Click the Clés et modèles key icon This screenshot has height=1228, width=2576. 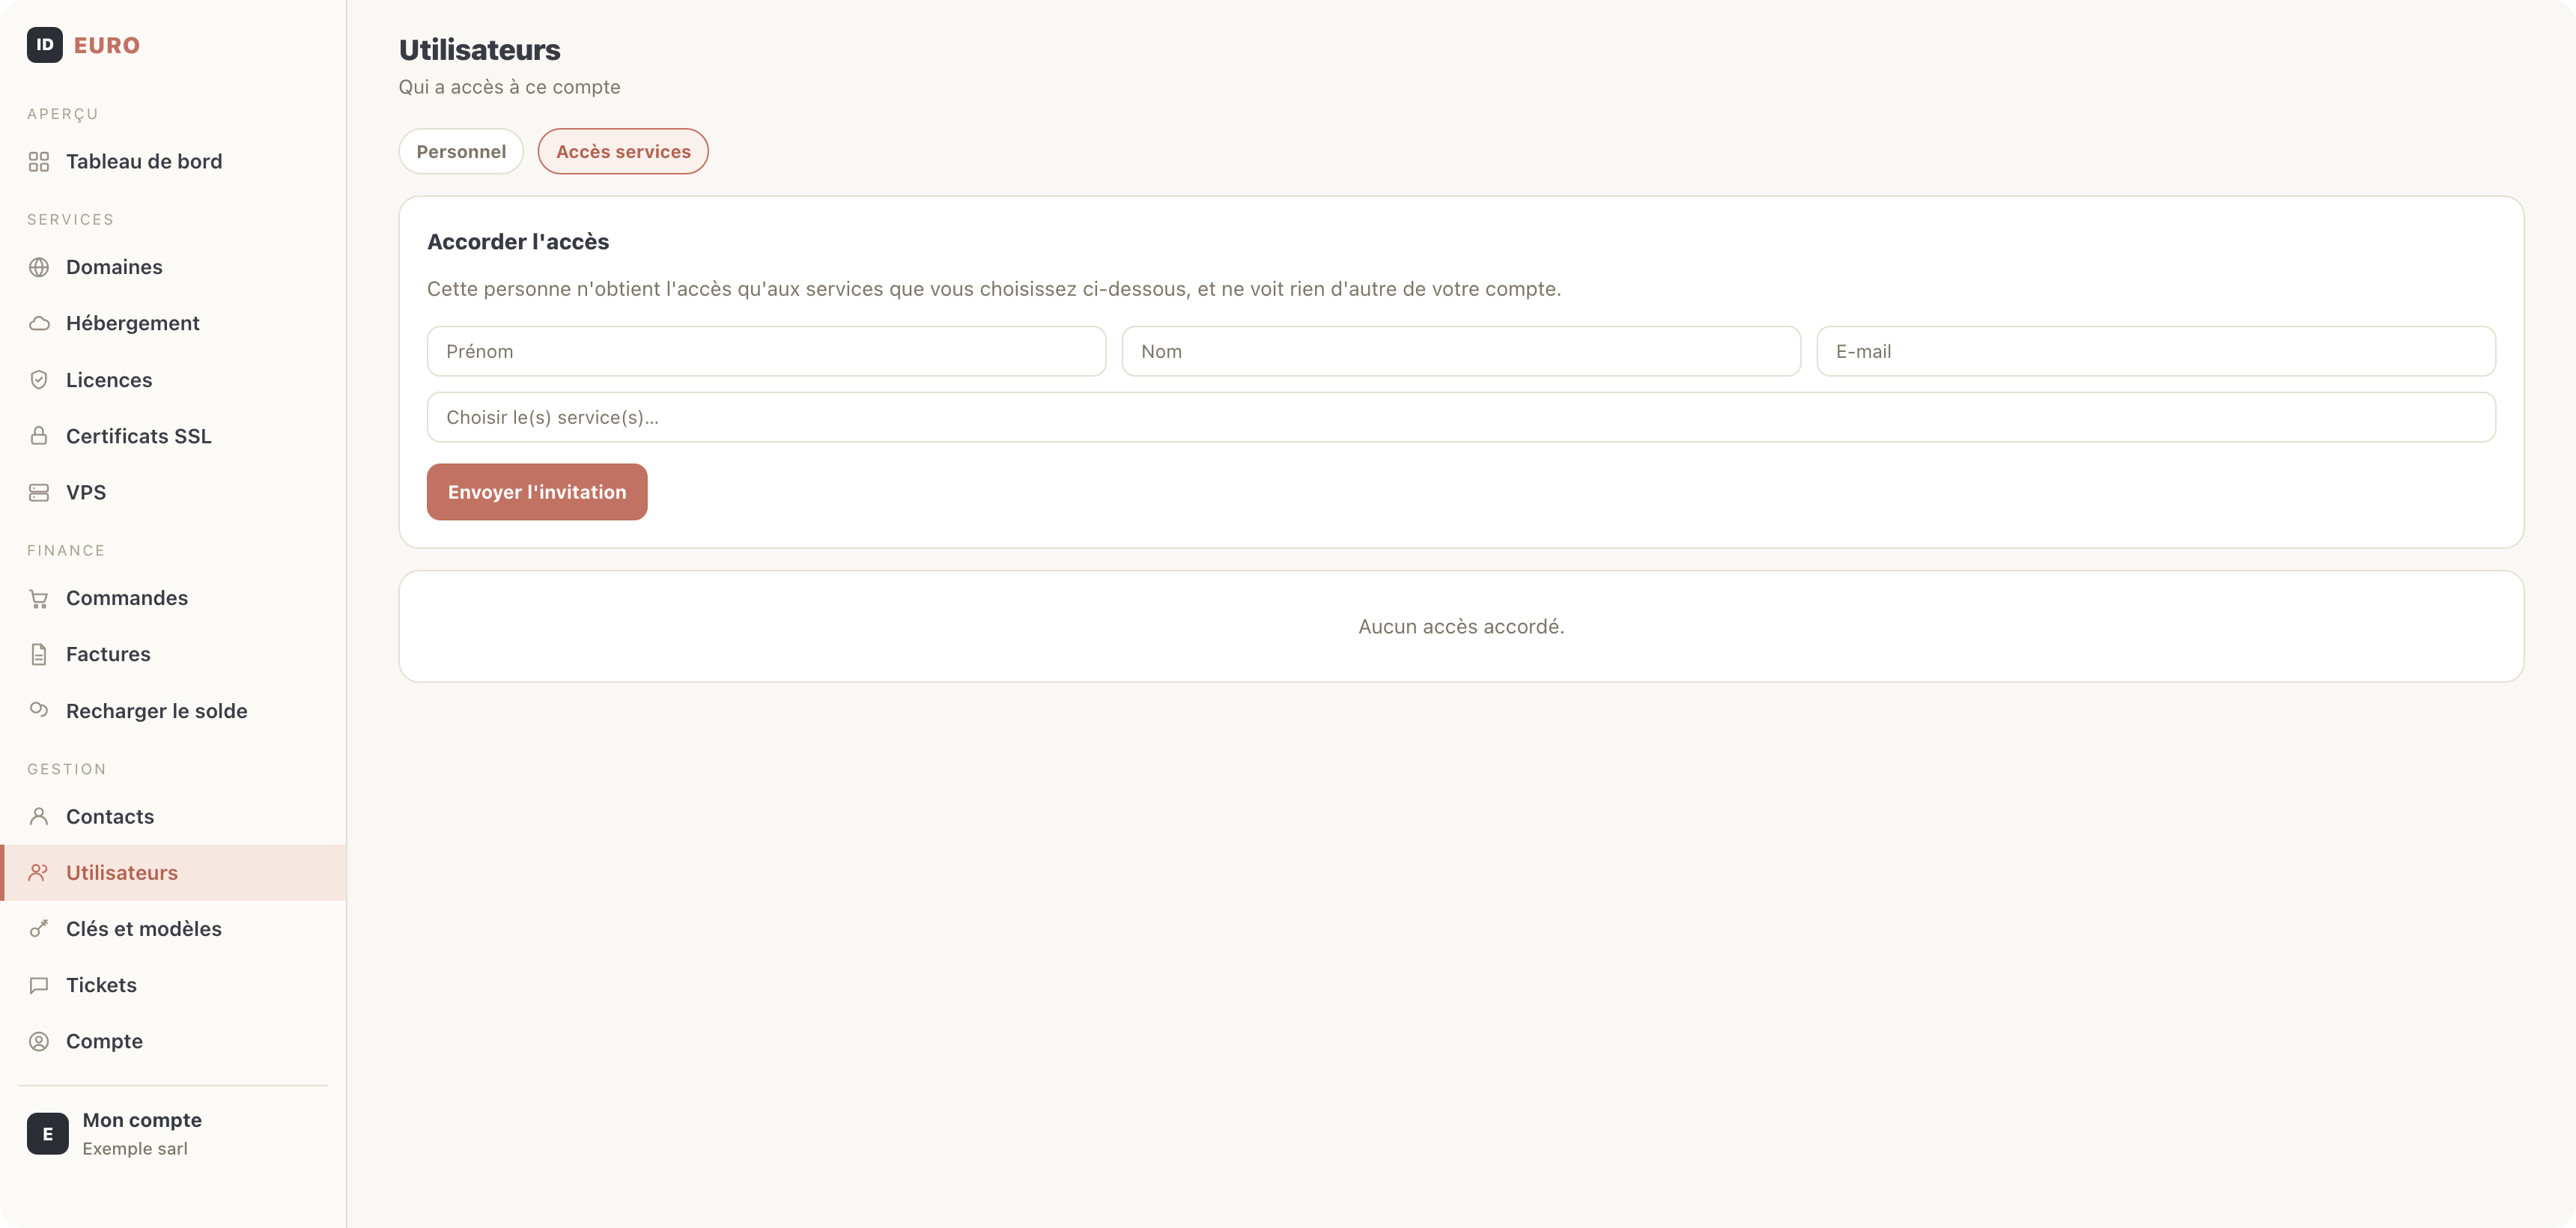point(39,929)
